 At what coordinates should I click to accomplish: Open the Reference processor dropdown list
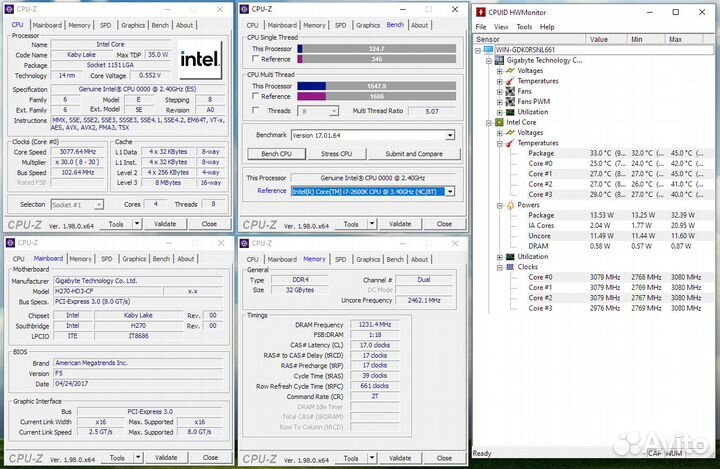coord(450,190)
